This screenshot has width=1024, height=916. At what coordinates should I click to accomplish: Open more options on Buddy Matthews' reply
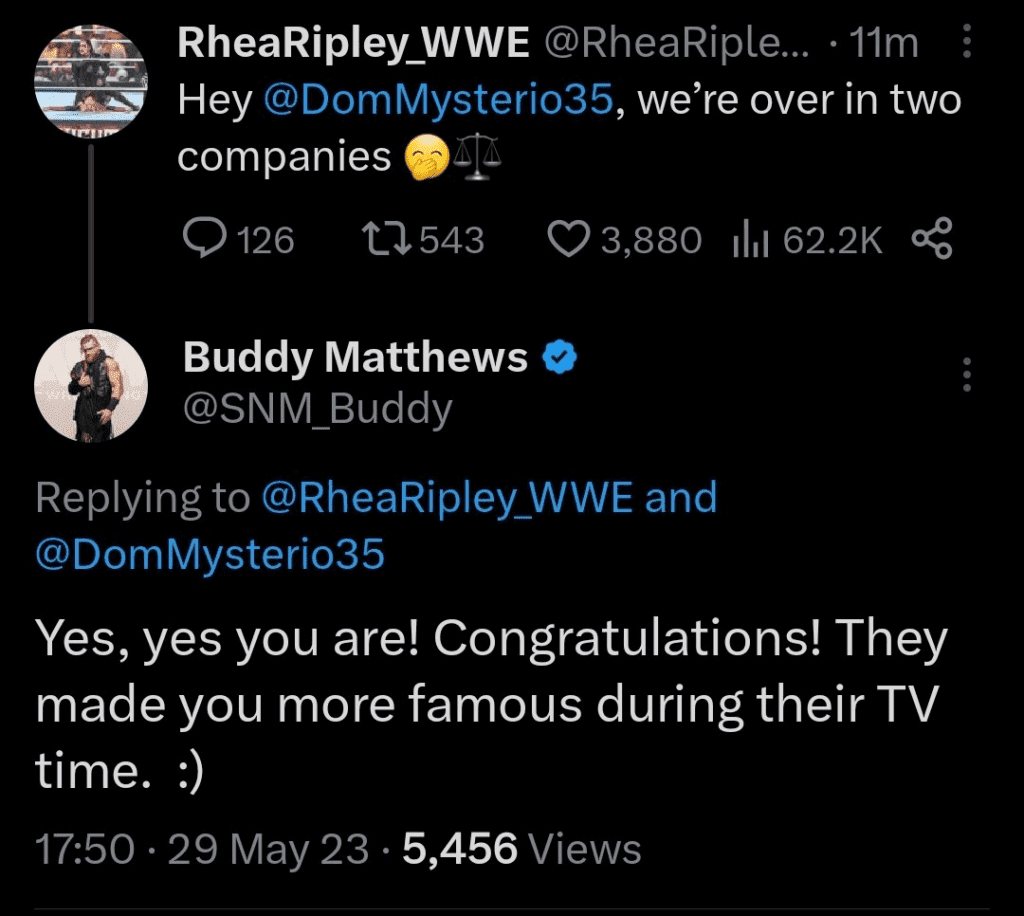click(966, 374)
